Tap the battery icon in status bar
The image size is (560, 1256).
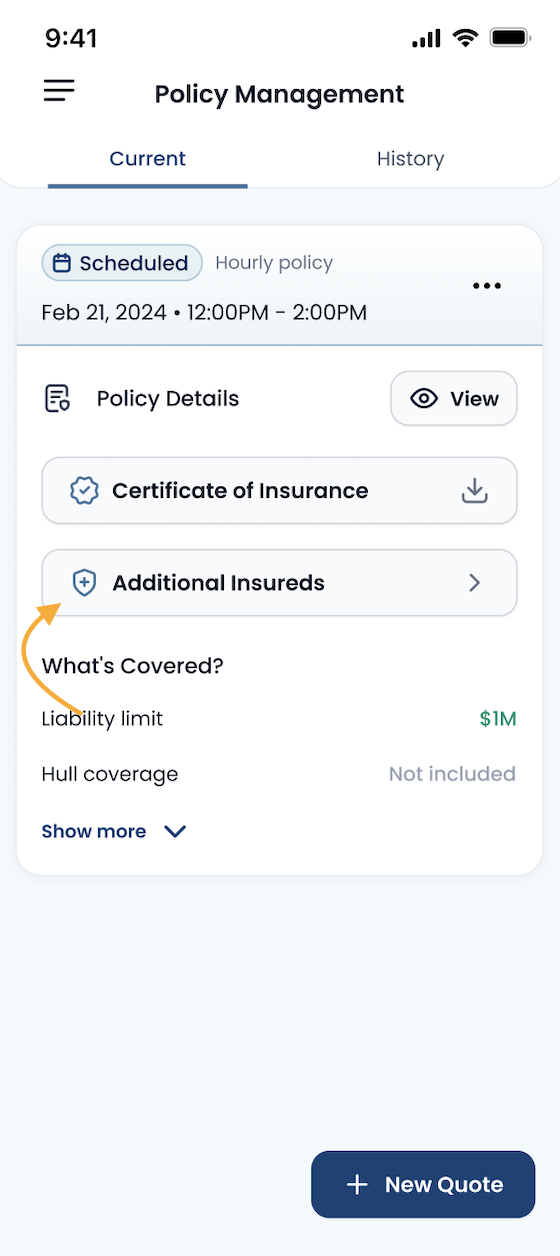pos(510,38)
